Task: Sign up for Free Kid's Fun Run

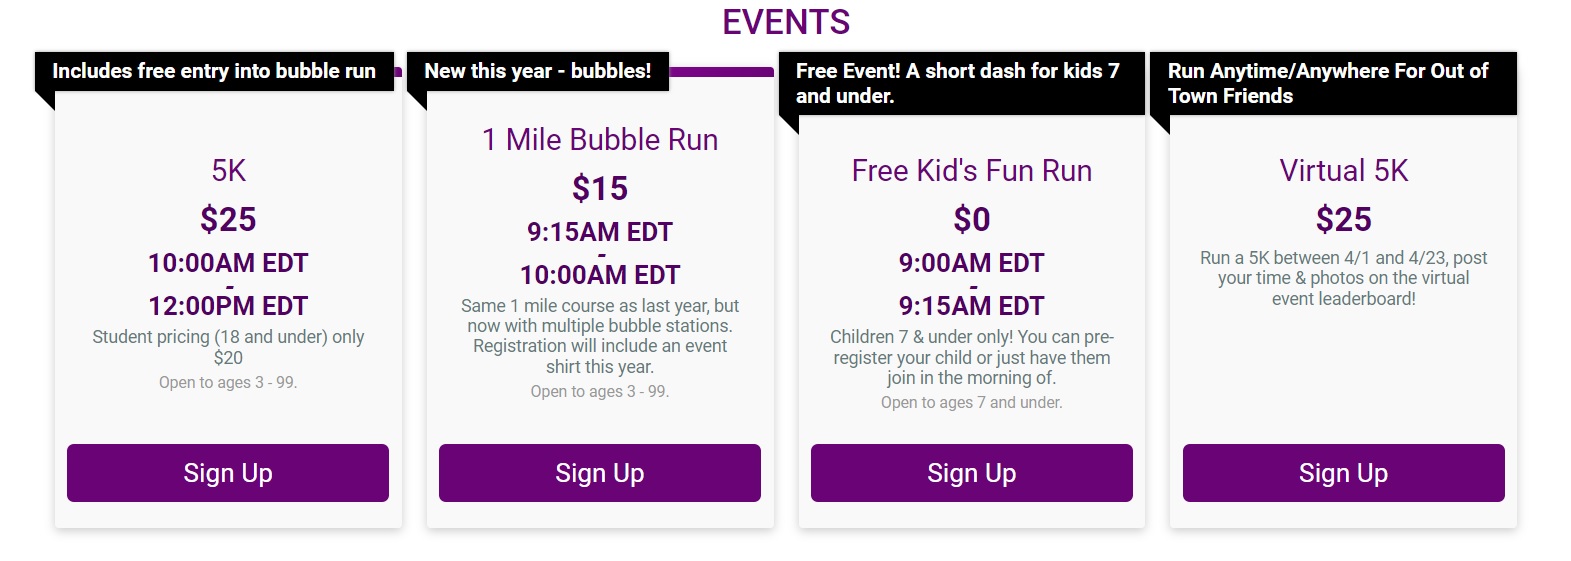Action: click(x=972, y=473)
